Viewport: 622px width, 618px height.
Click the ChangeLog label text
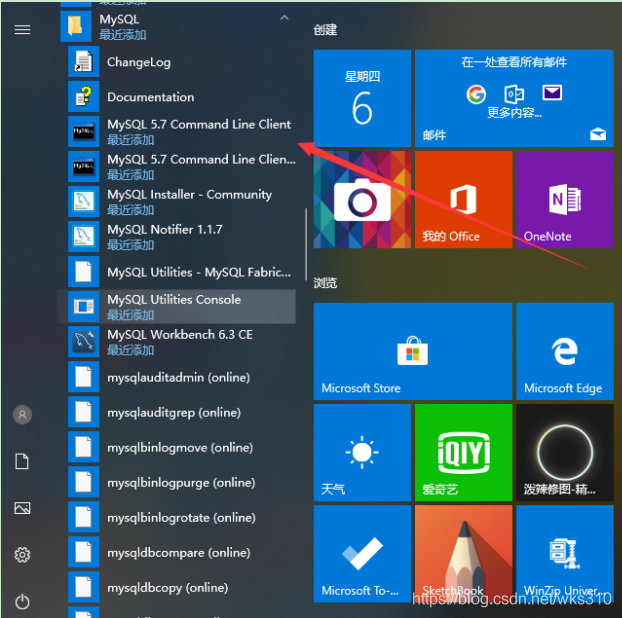[x=139, y=62]
